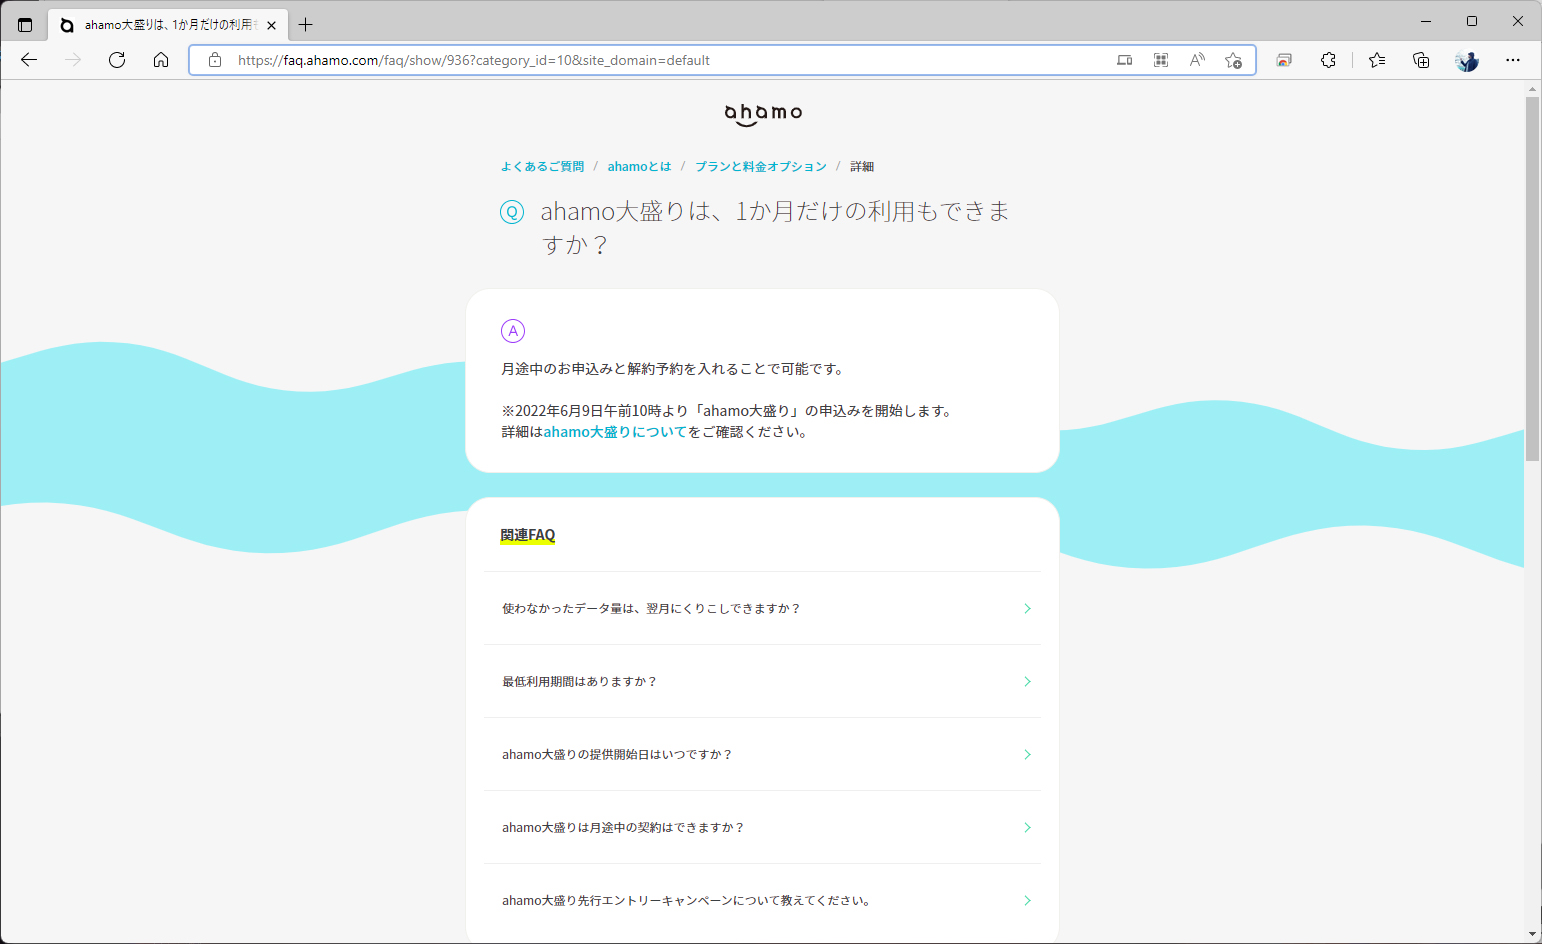Open Settings and more menu
Viewport: 1542px width, 944px height.
[x=1513, y=60]
